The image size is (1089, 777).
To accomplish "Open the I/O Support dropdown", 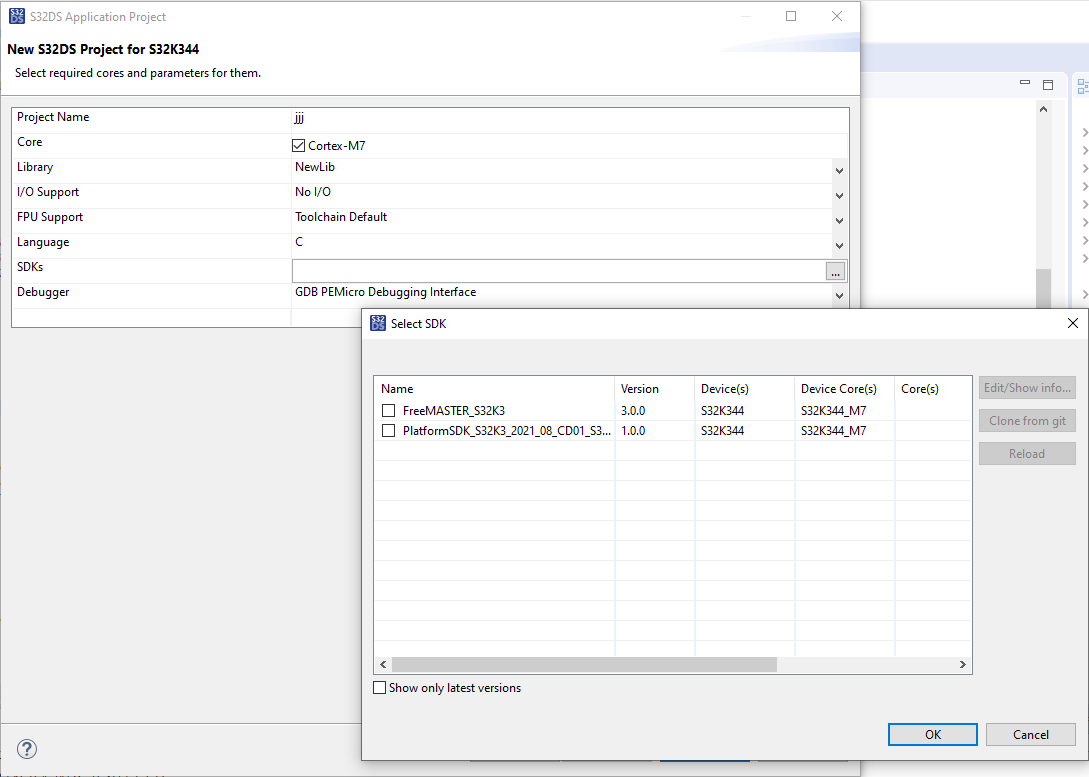I will [x=838, y=195].
